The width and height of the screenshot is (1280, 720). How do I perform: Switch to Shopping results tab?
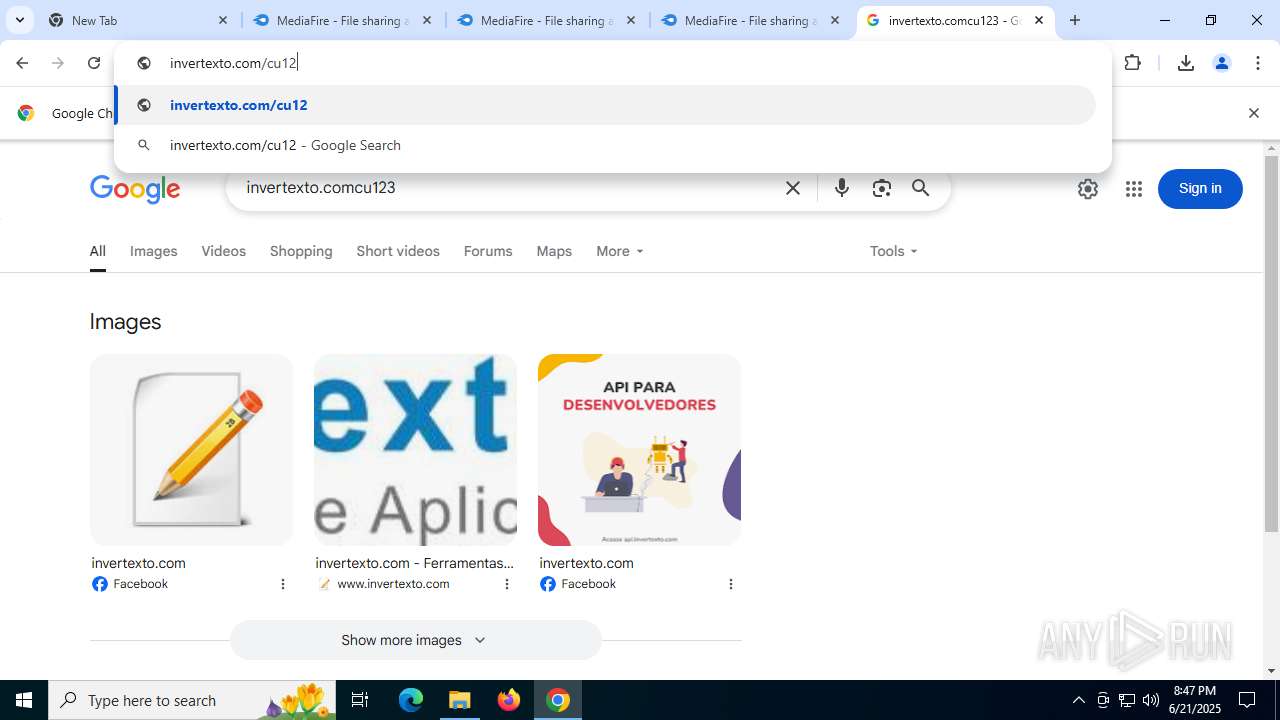point(301,252)
